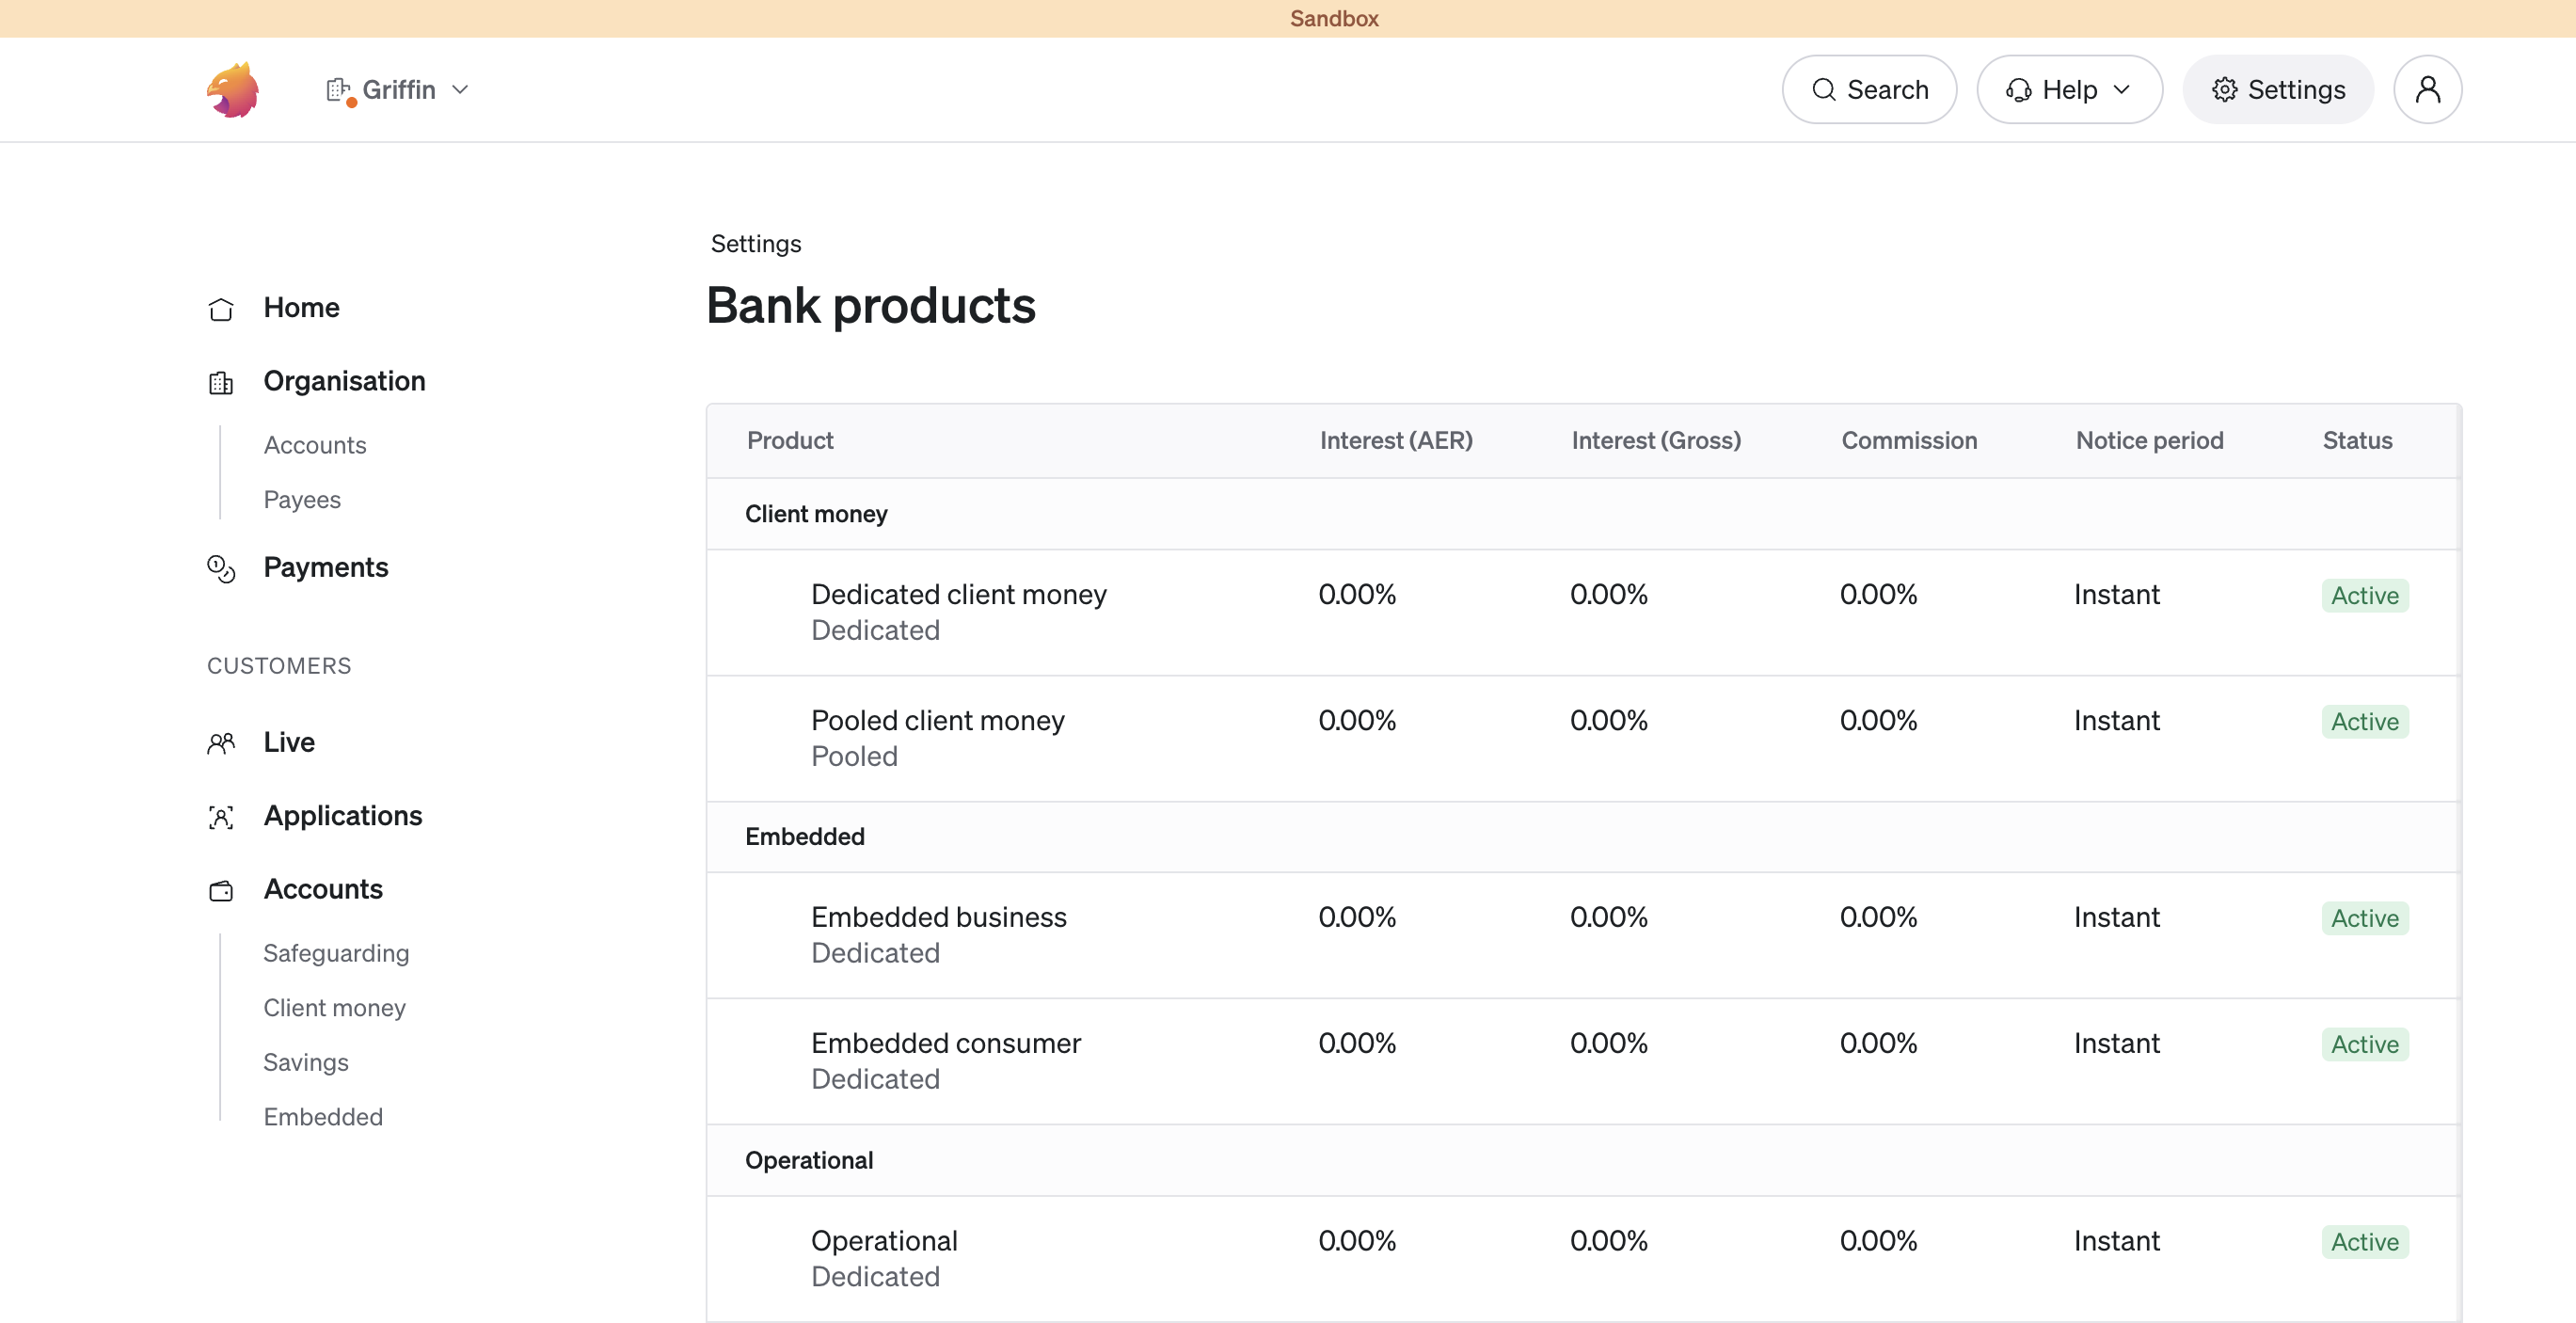
Task: Click the Griffin phoenix logo
Action: pyautogui.click(x=233, y=89)
